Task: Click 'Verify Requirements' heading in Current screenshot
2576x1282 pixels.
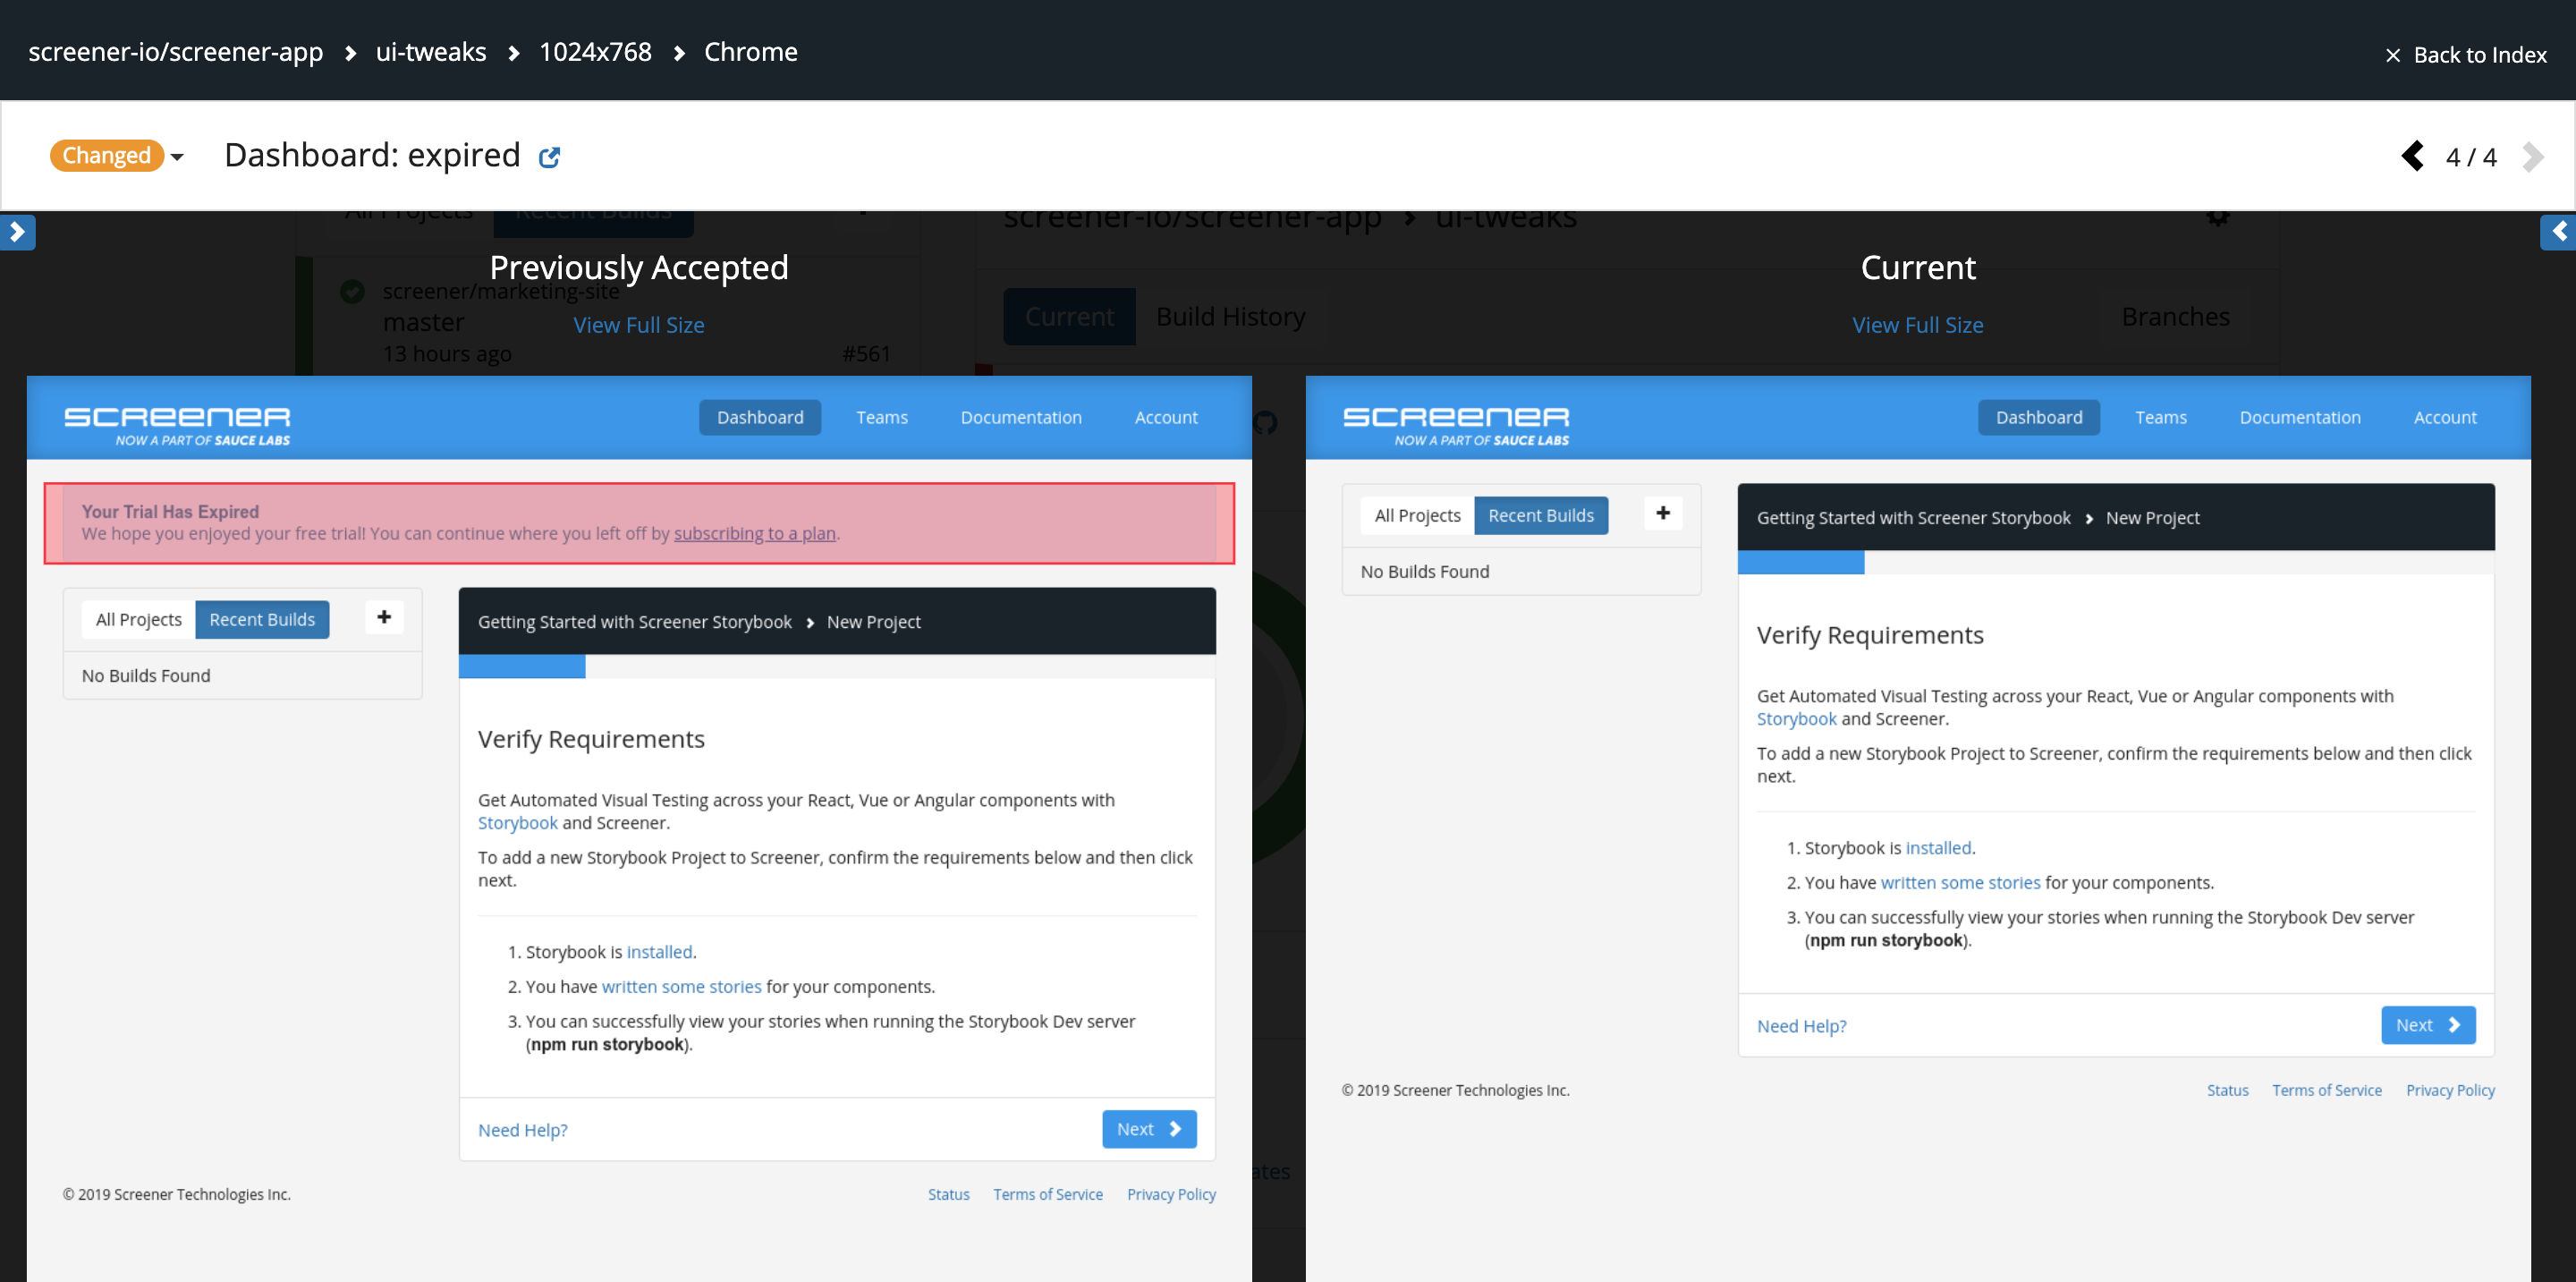Action: click(1870, 635)
